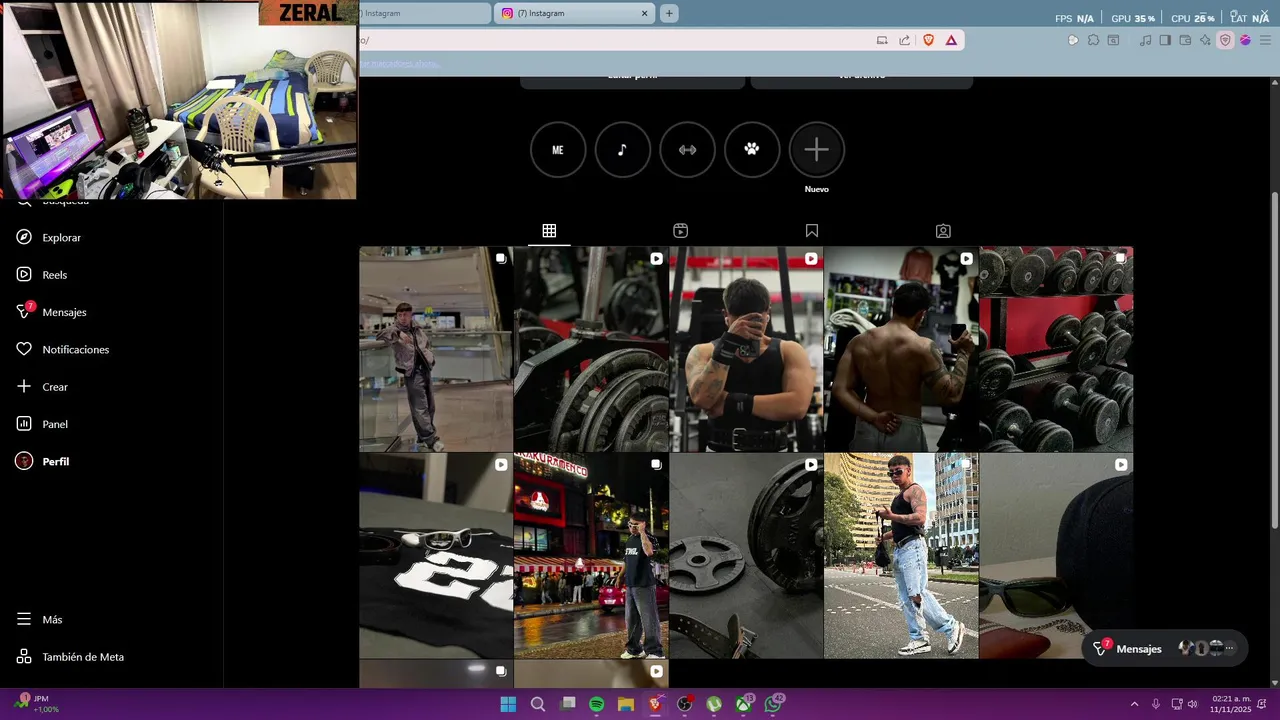Show hidden system tray icons
Screen dimensions: 1280x720
pos(1134,704)
